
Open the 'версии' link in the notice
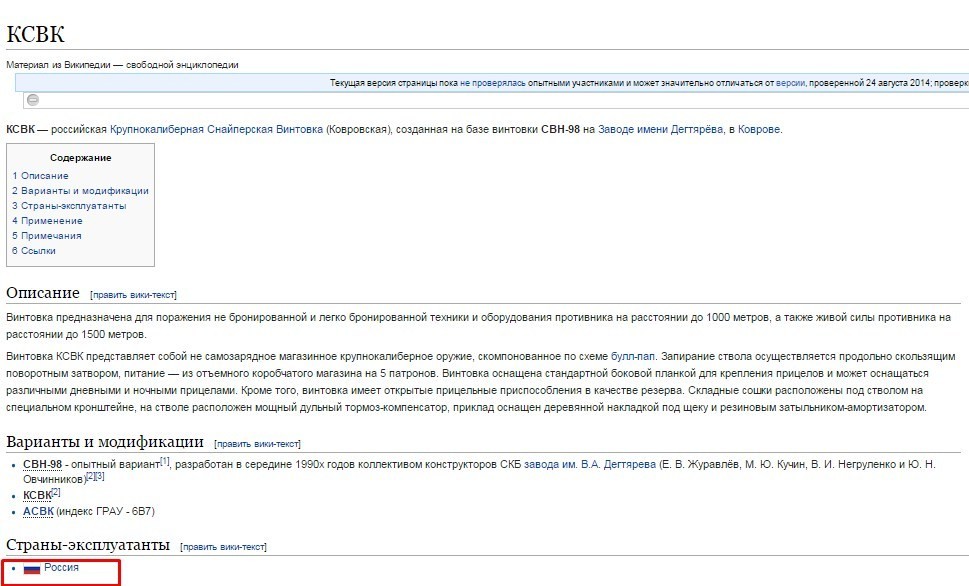pyautogui.click(x=790, y=83)
